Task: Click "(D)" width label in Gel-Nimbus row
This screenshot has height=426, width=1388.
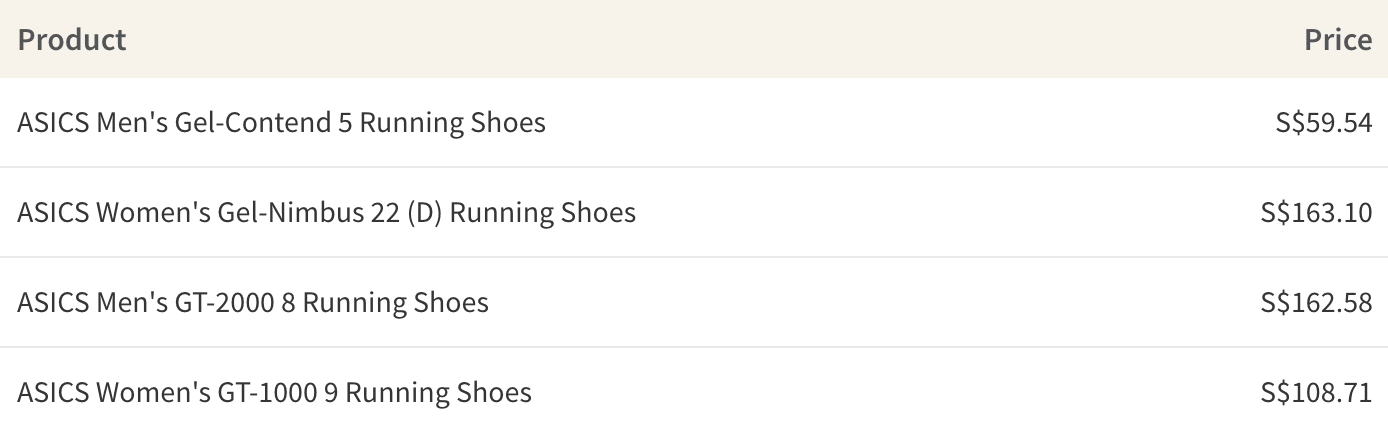Action: pyautogui.click(x=425, y=213)
